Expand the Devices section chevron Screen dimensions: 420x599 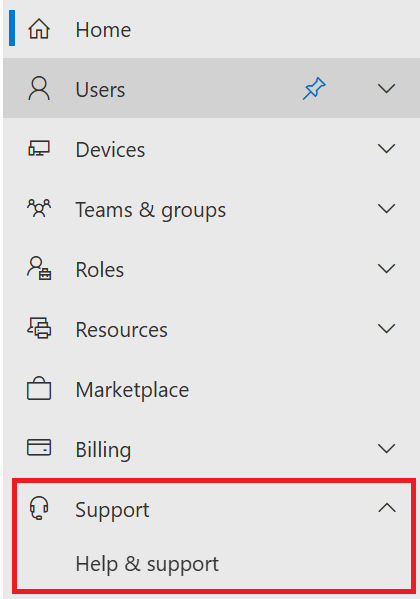coord(386,149)
